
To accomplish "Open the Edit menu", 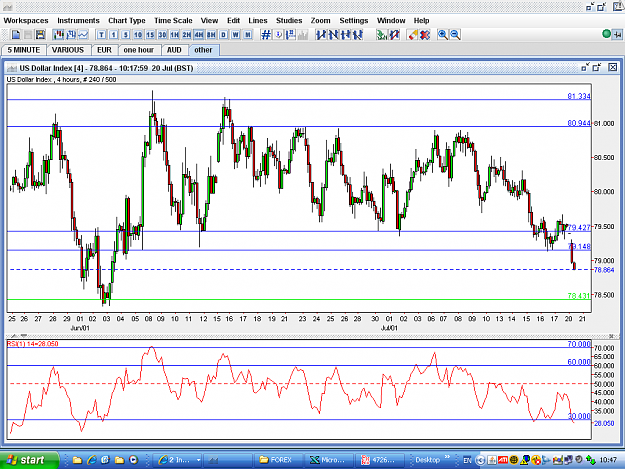I will (234, 20).
